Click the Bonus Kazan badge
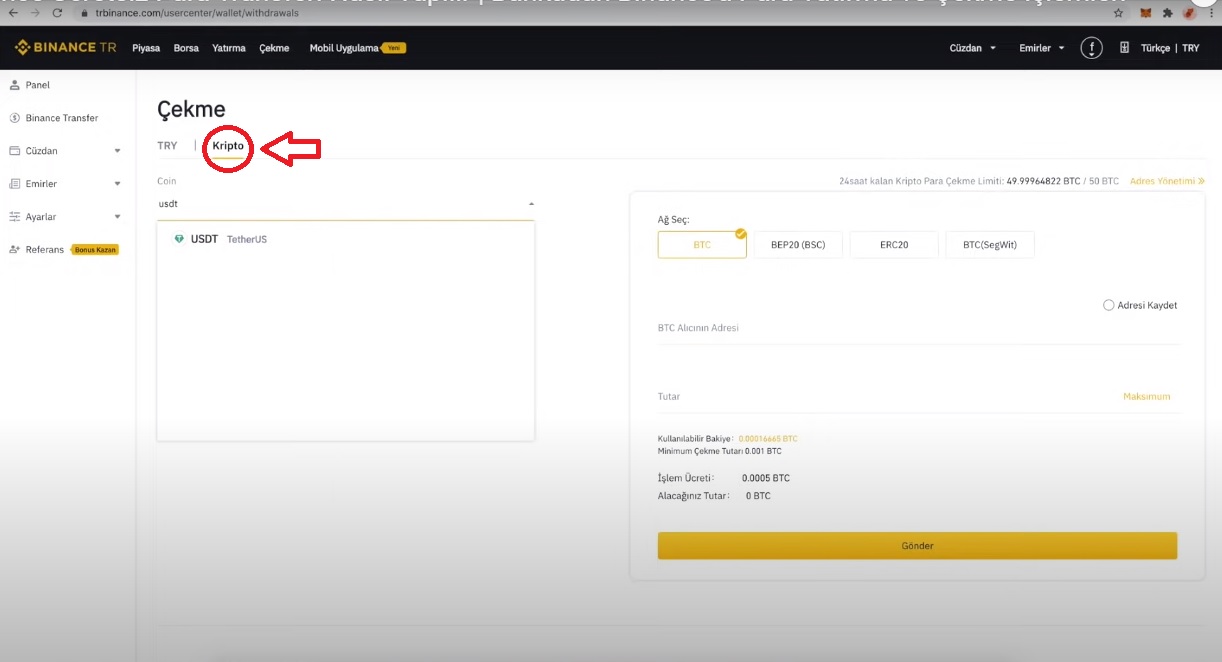 (95, 250)
